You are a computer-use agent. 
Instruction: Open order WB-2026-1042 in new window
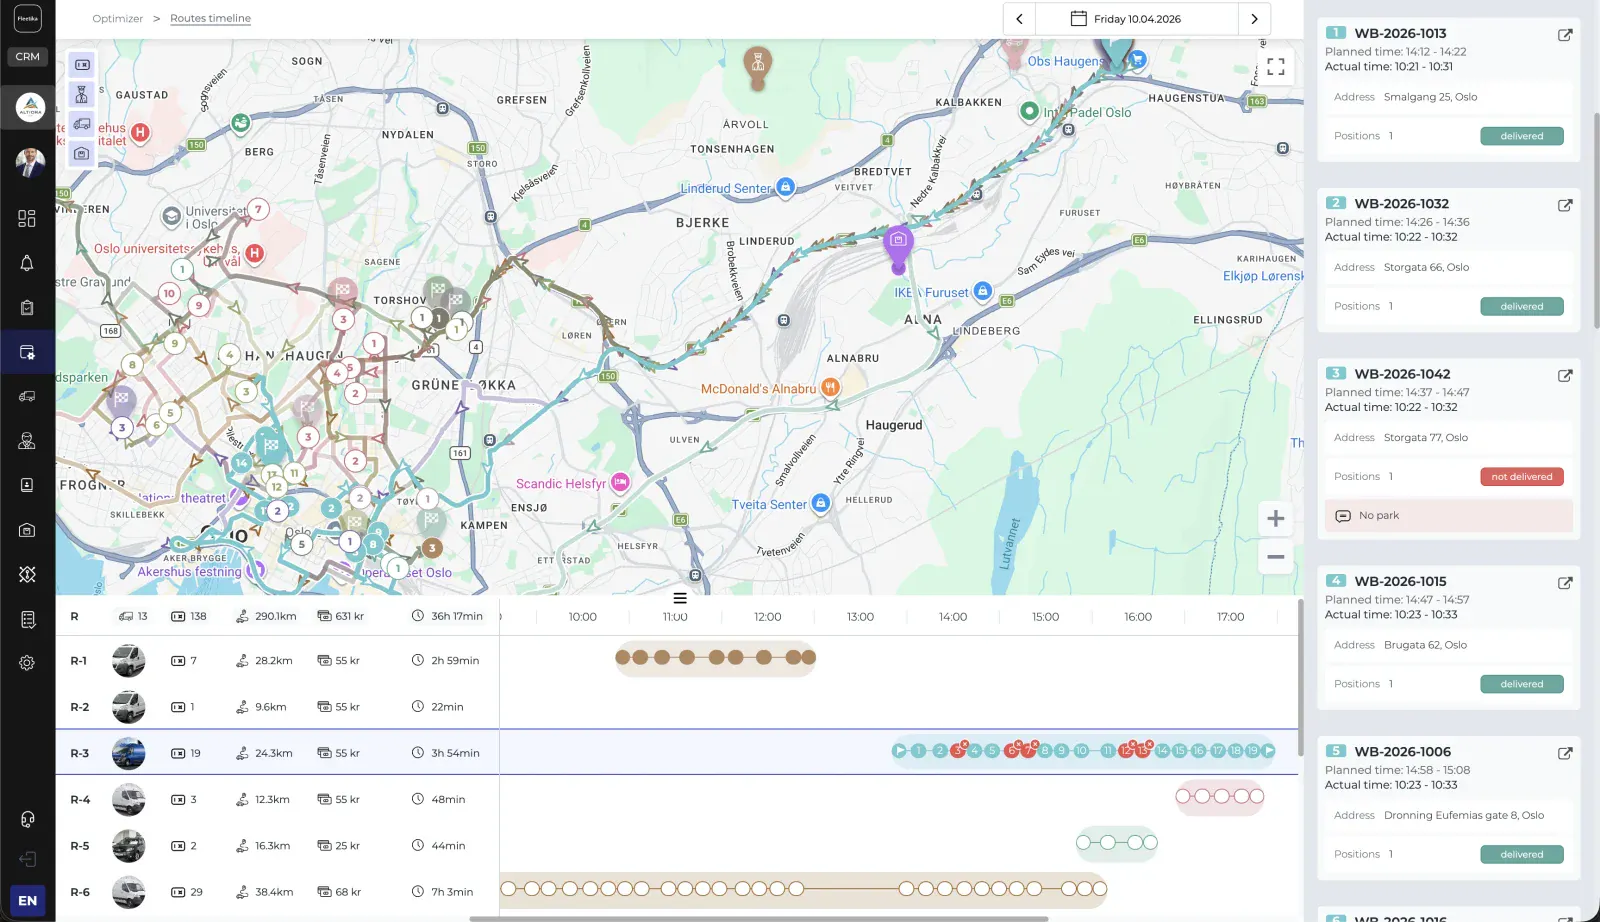(x=1565, y=376)
